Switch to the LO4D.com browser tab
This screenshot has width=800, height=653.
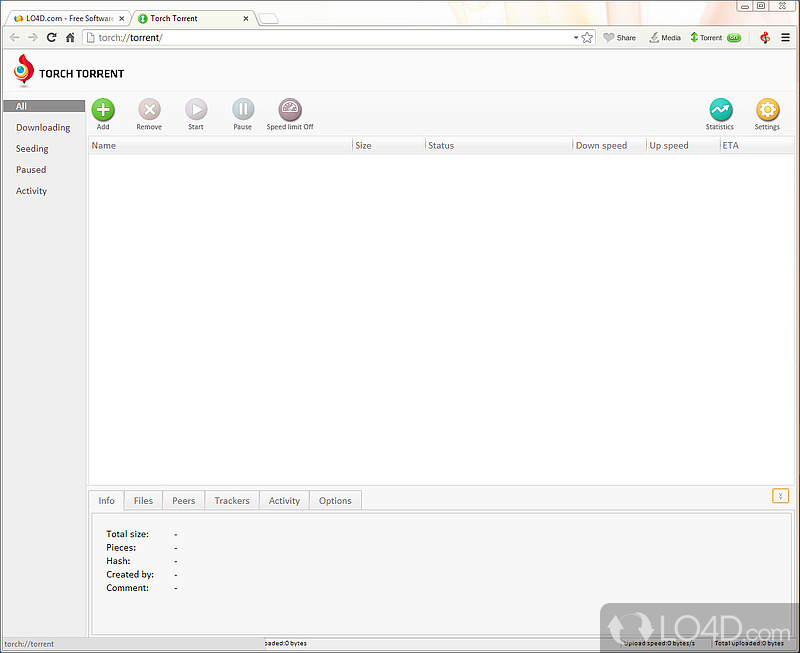69,18
